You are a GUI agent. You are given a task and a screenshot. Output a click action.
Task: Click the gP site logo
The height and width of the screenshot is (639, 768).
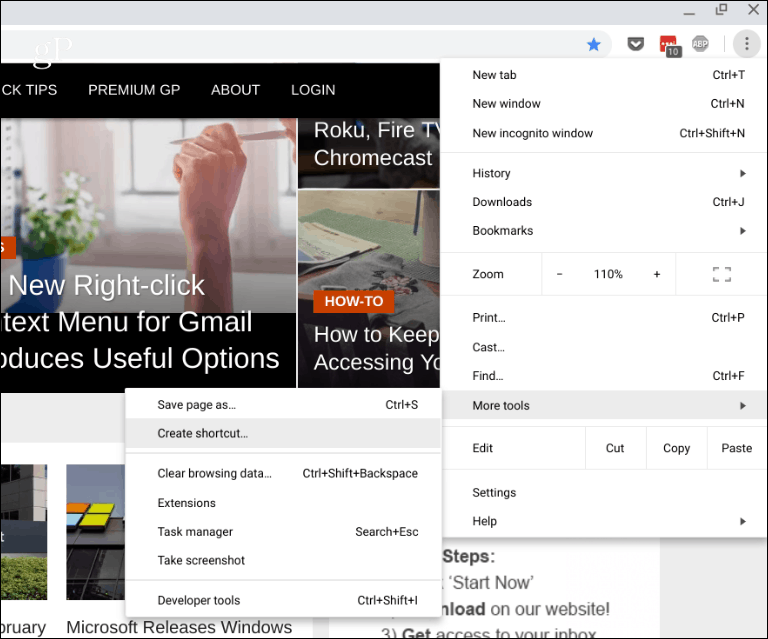point(52,50)
